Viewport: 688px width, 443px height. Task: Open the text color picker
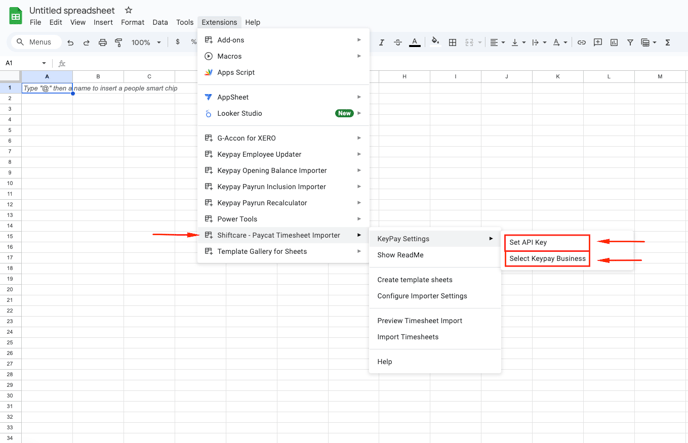[415, 43]
